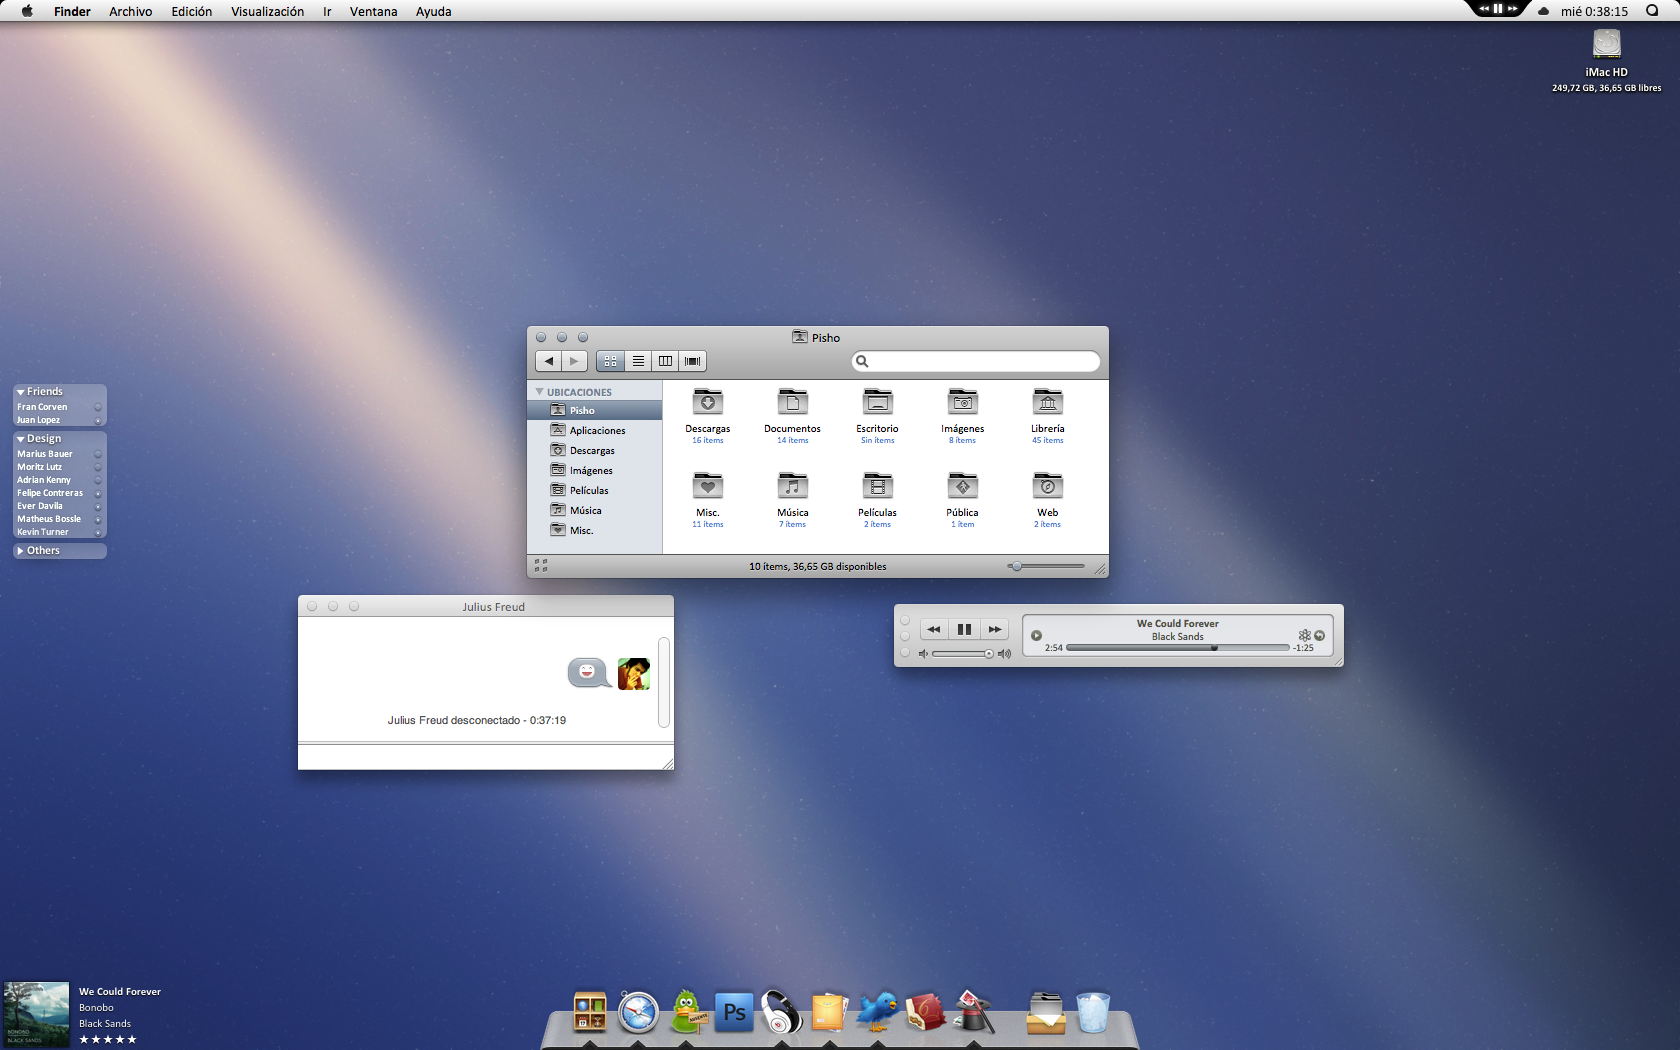Go to previous track in iTunes

tap(934, 629)
